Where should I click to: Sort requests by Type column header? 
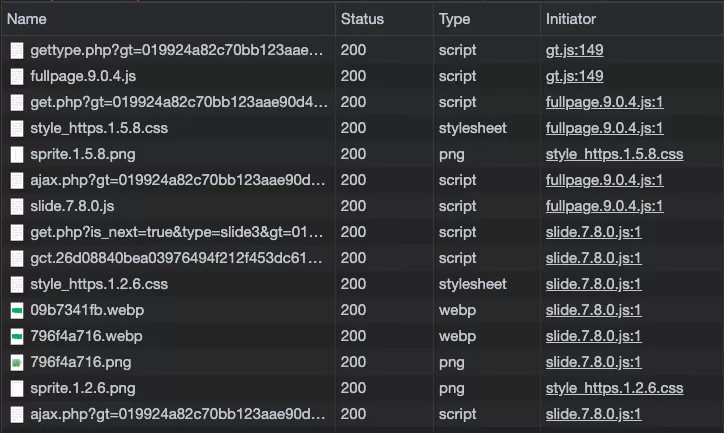tap(454, 18)
